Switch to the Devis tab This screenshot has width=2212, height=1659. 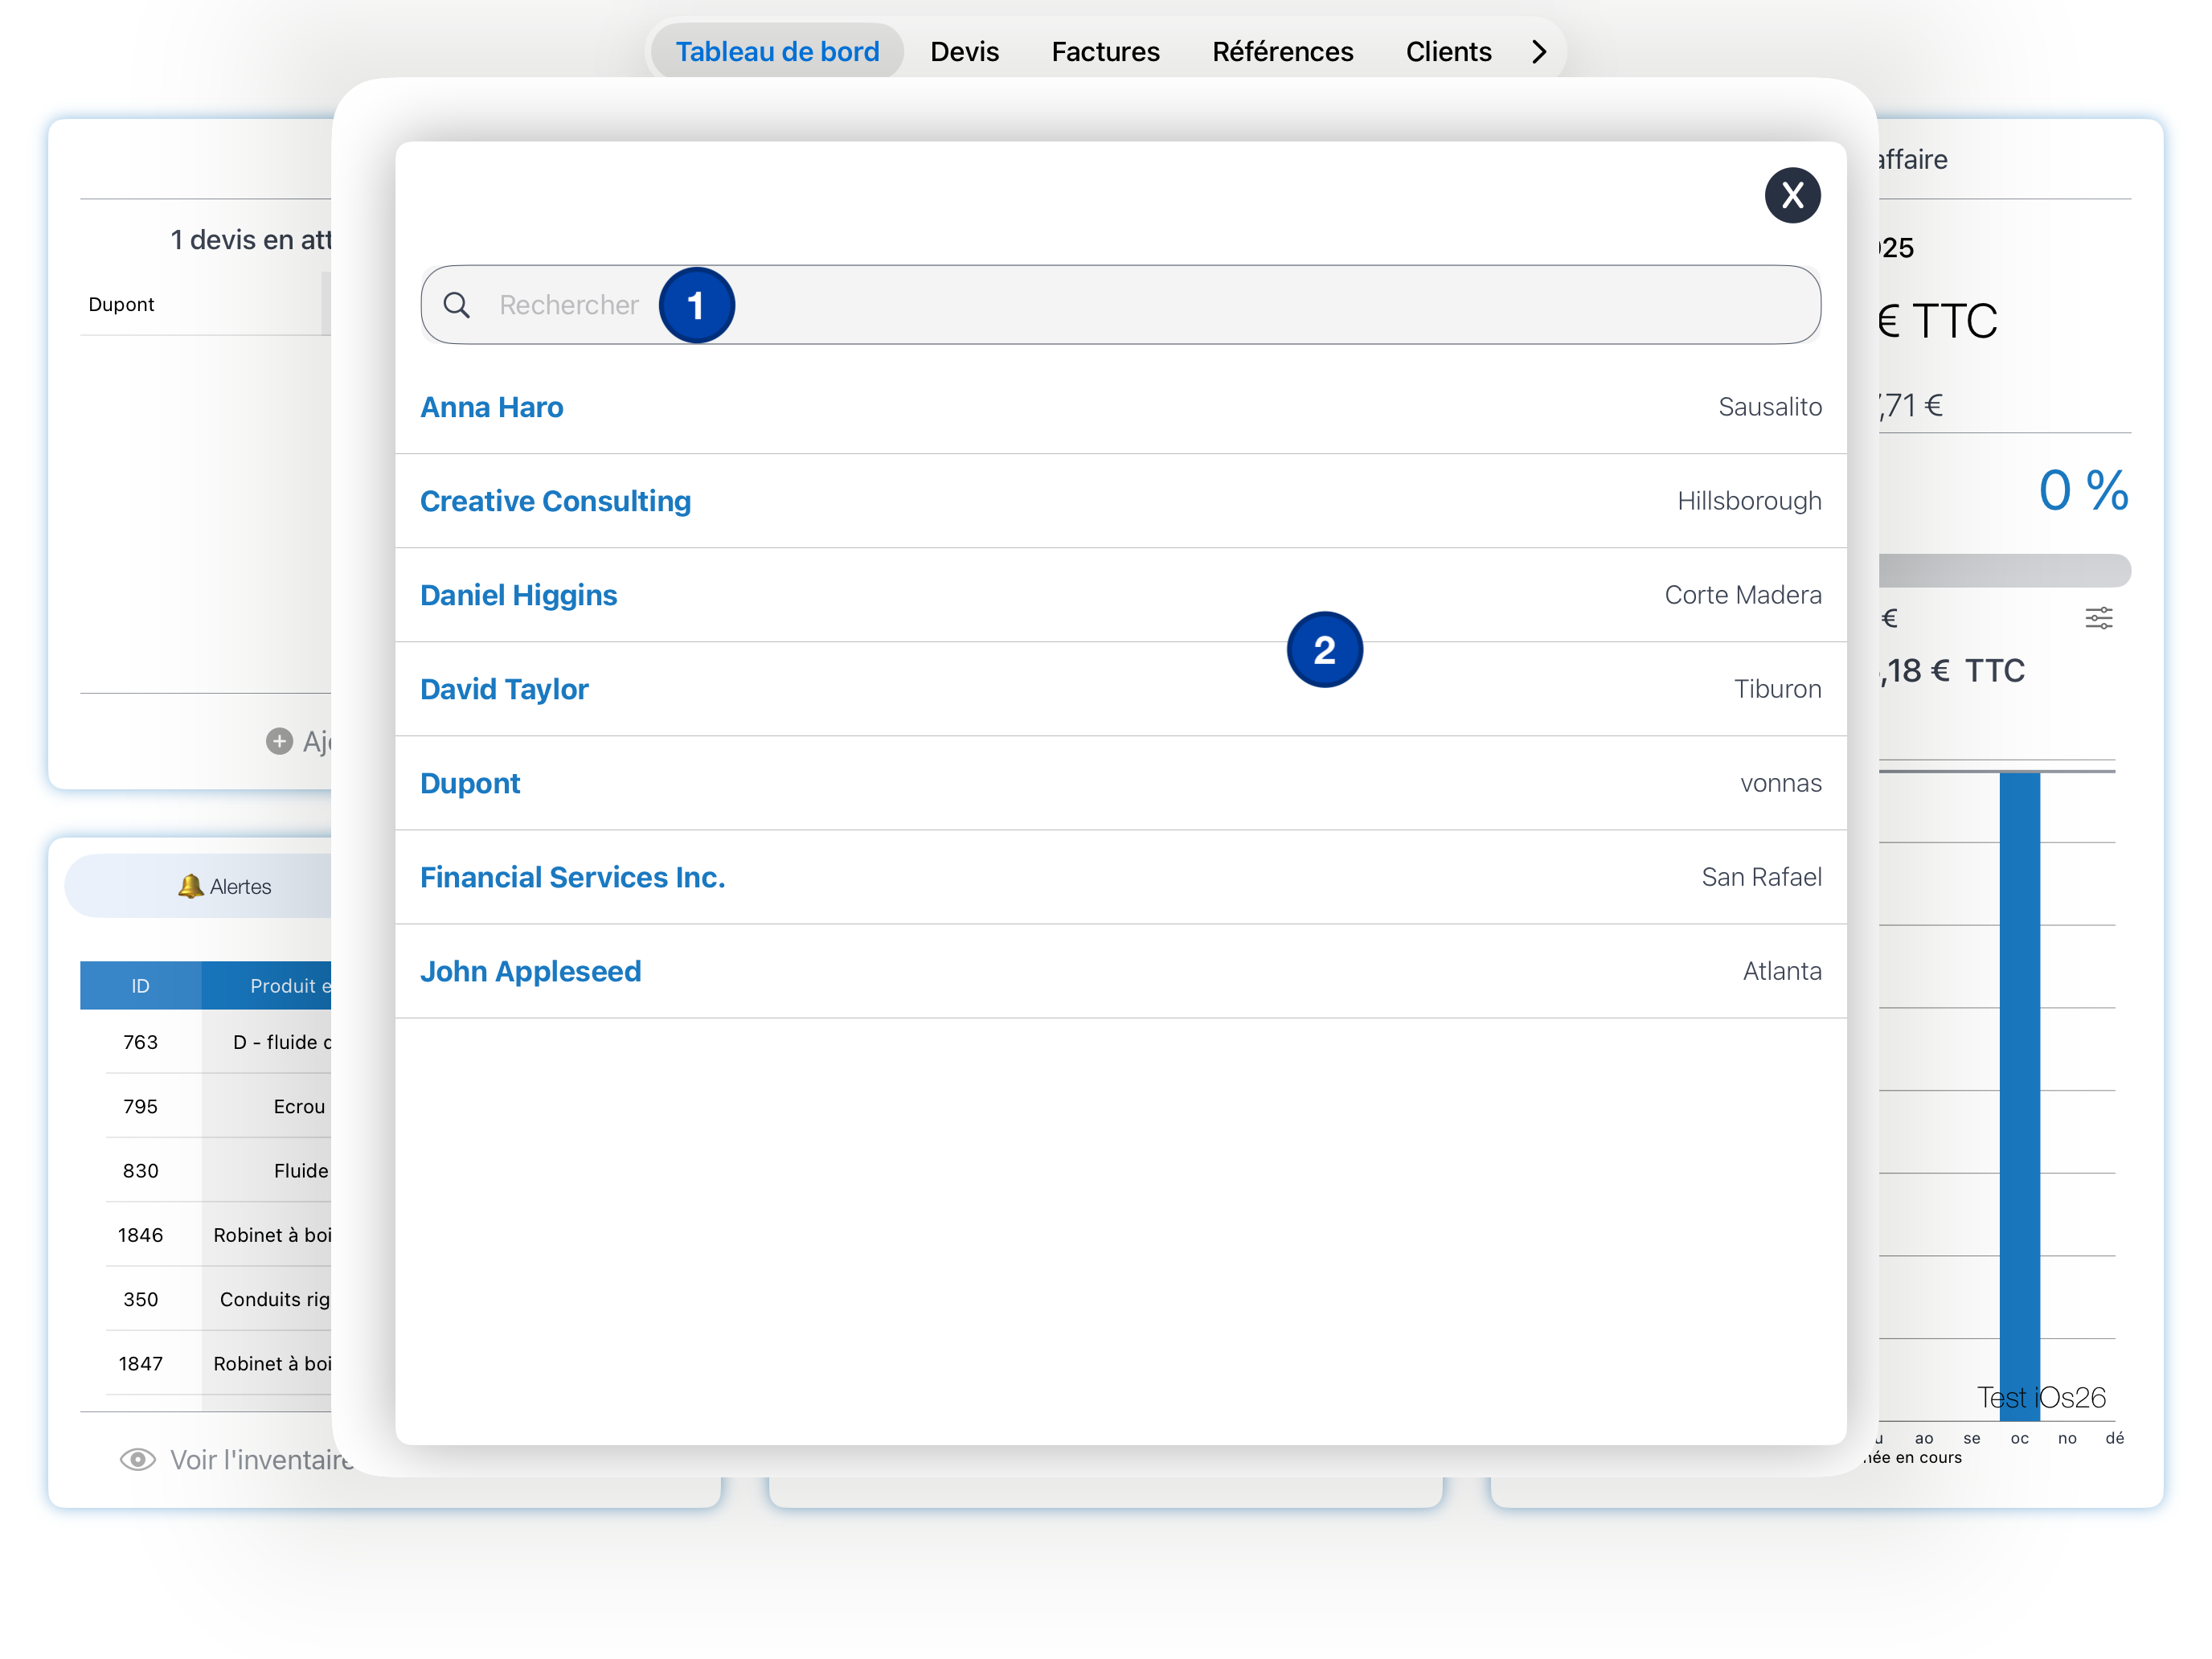(x=964, y=51)
